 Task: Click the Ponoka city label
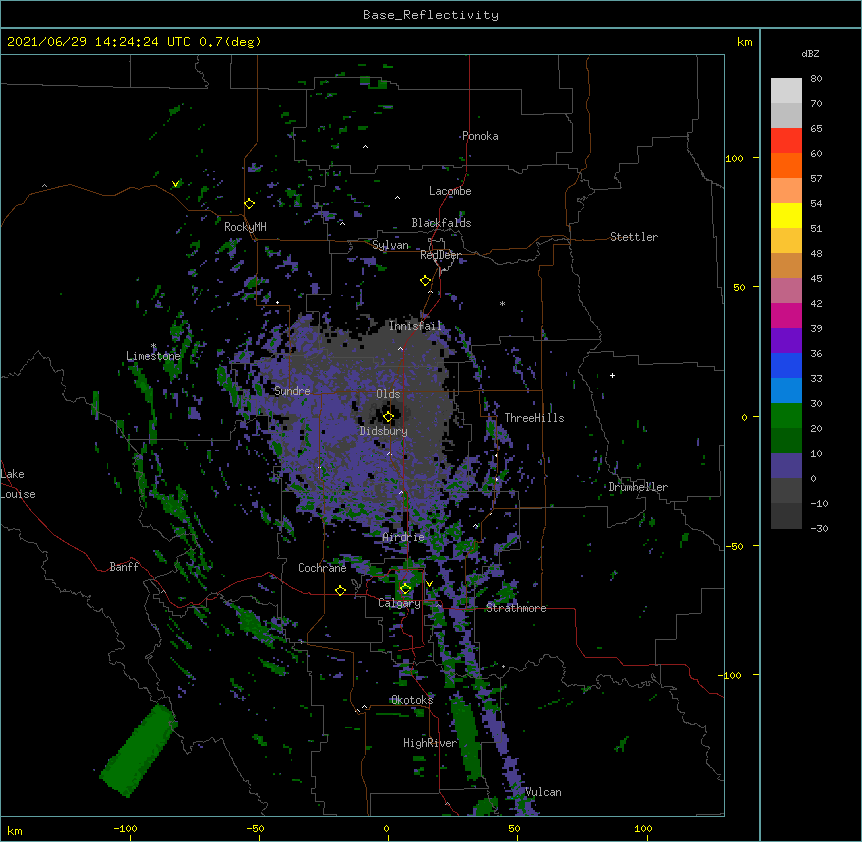coord(480,136)
